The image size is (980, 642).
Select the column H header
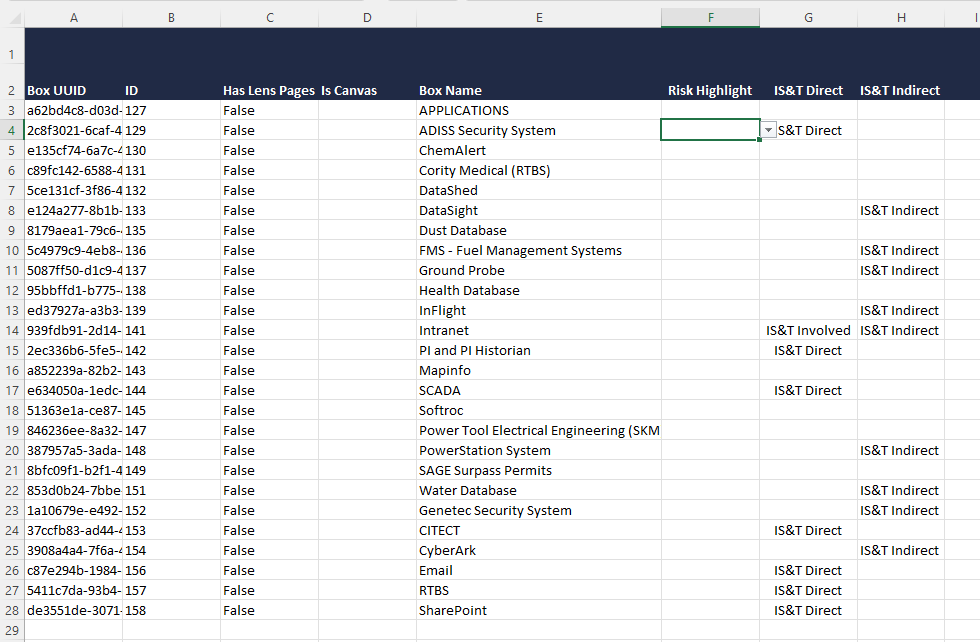900,17
